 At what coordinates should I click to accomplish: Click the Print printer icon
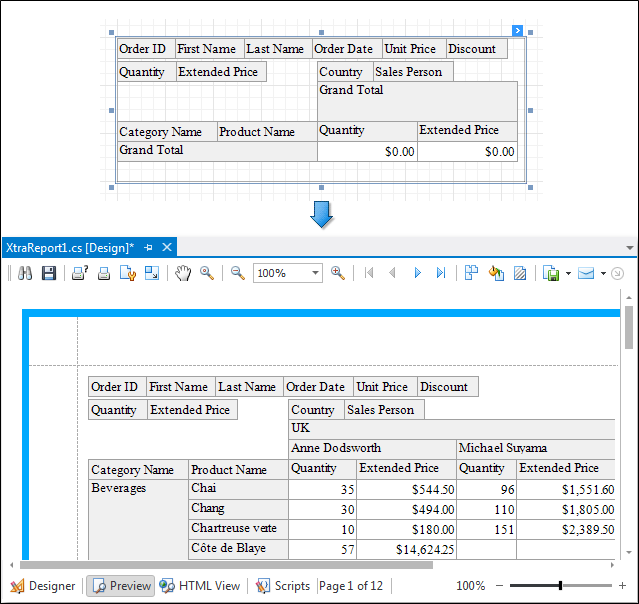(x=103, y=273)
